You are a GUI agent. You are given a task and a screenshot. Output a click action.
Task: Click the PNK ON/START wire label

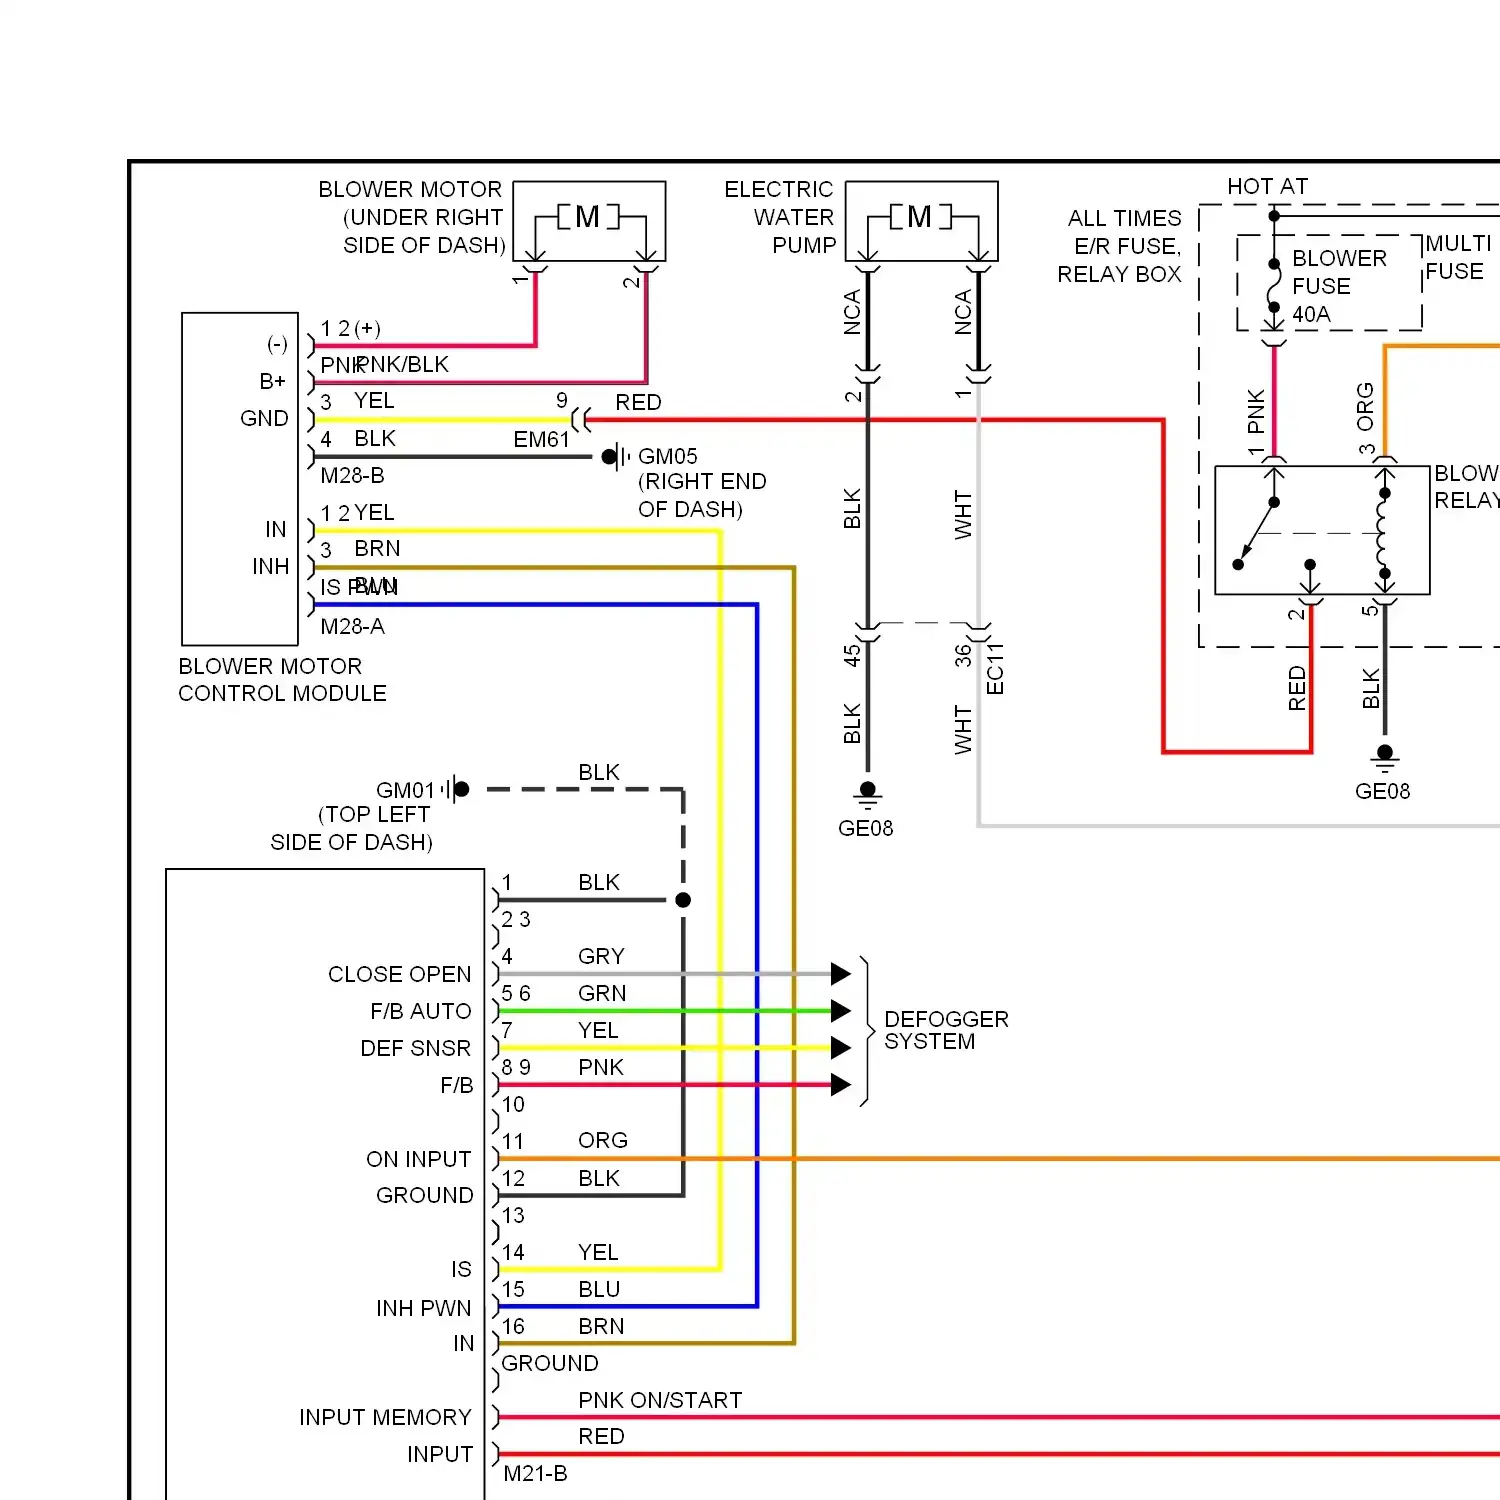[x=660, y=1400]
